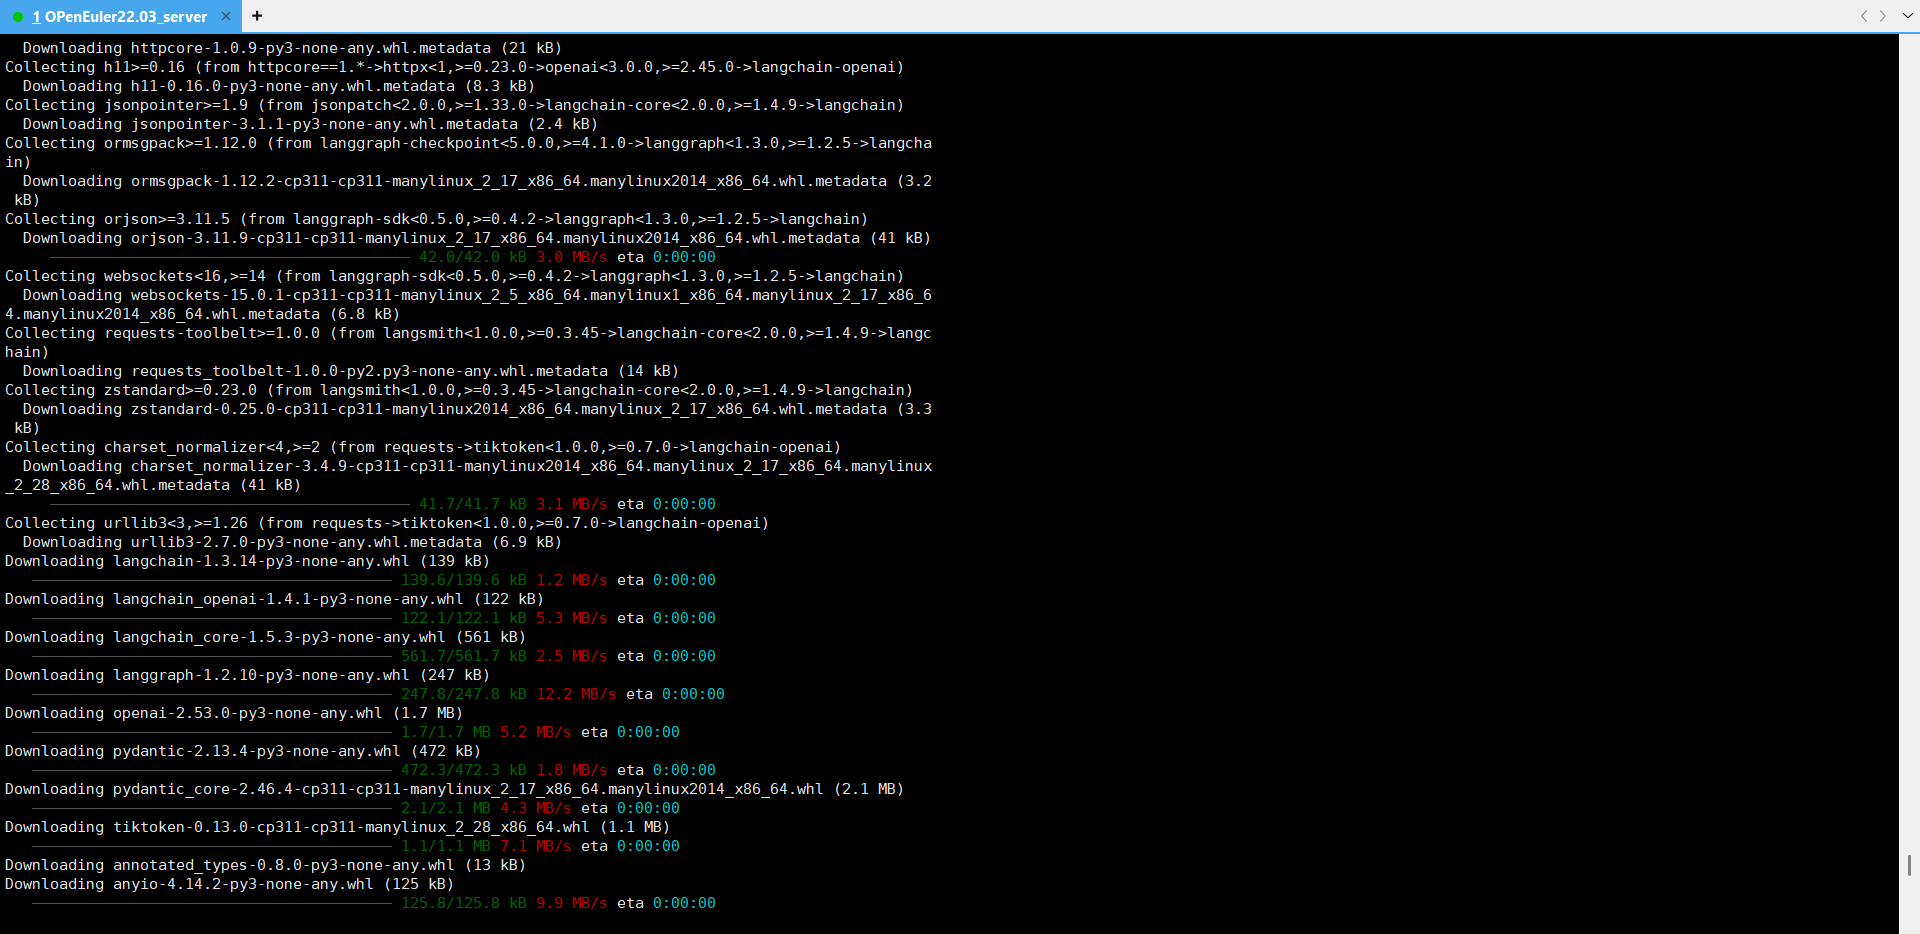Image resolution: width=1920 pixels, height=934 pixels.
Task: Click the green connection status dot
Action: click(18, 17)
